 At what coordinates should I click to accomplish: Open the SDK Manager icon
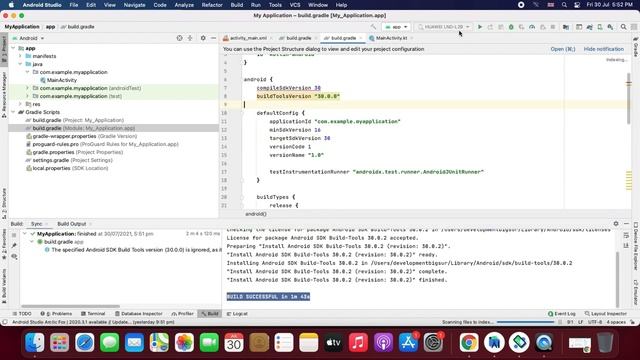(610, 27)
